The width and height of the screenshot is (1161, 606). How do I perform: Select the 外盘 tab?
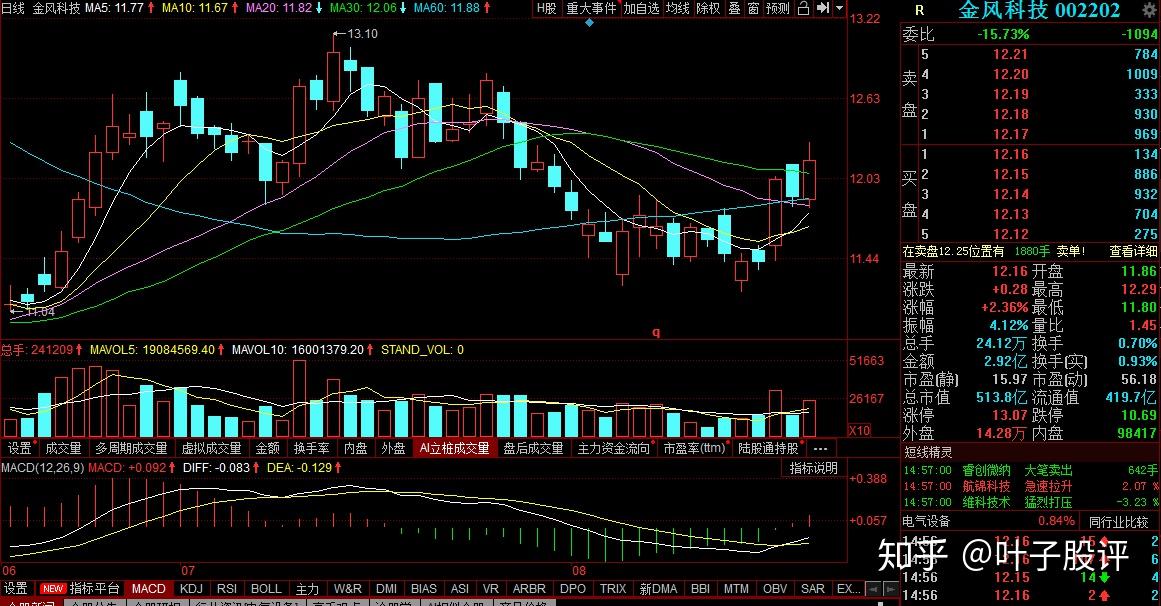(x=393, y=448)
